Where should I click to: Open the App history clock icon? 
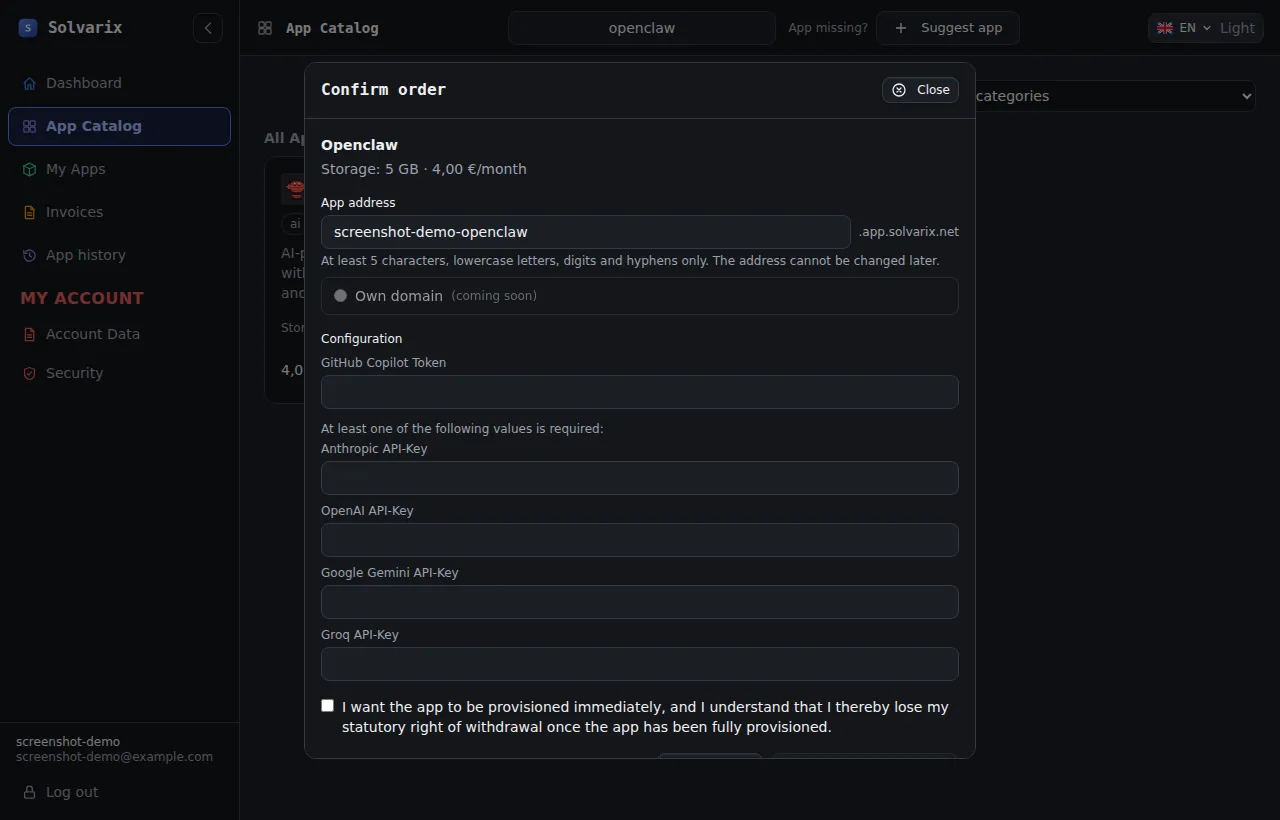click(x=29, y=255)
